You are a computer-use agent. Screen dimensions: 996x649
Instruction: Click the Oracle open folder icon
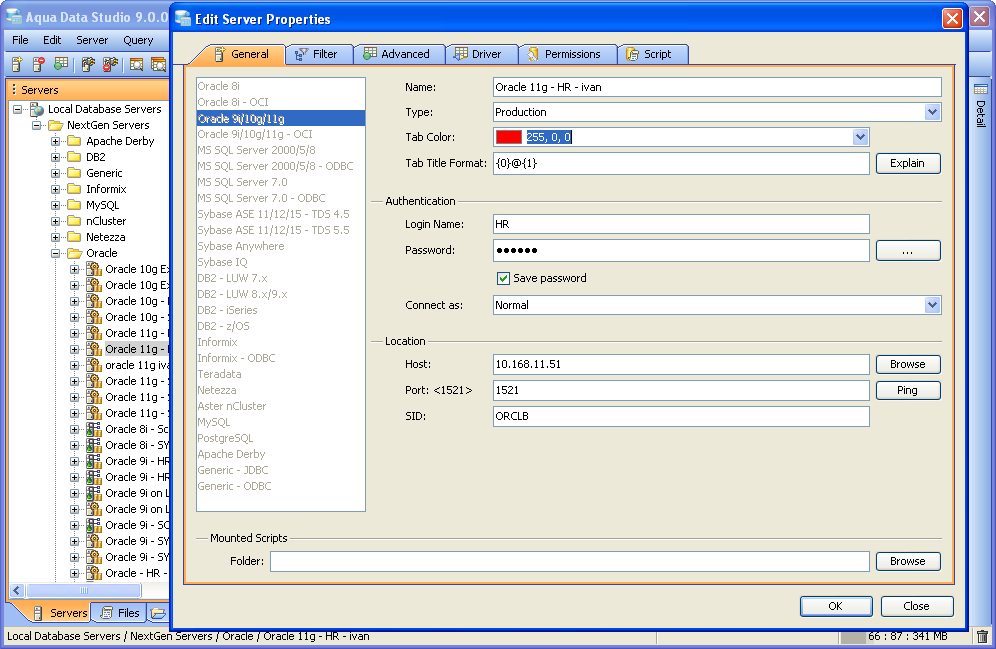click(x=75, y=253)
